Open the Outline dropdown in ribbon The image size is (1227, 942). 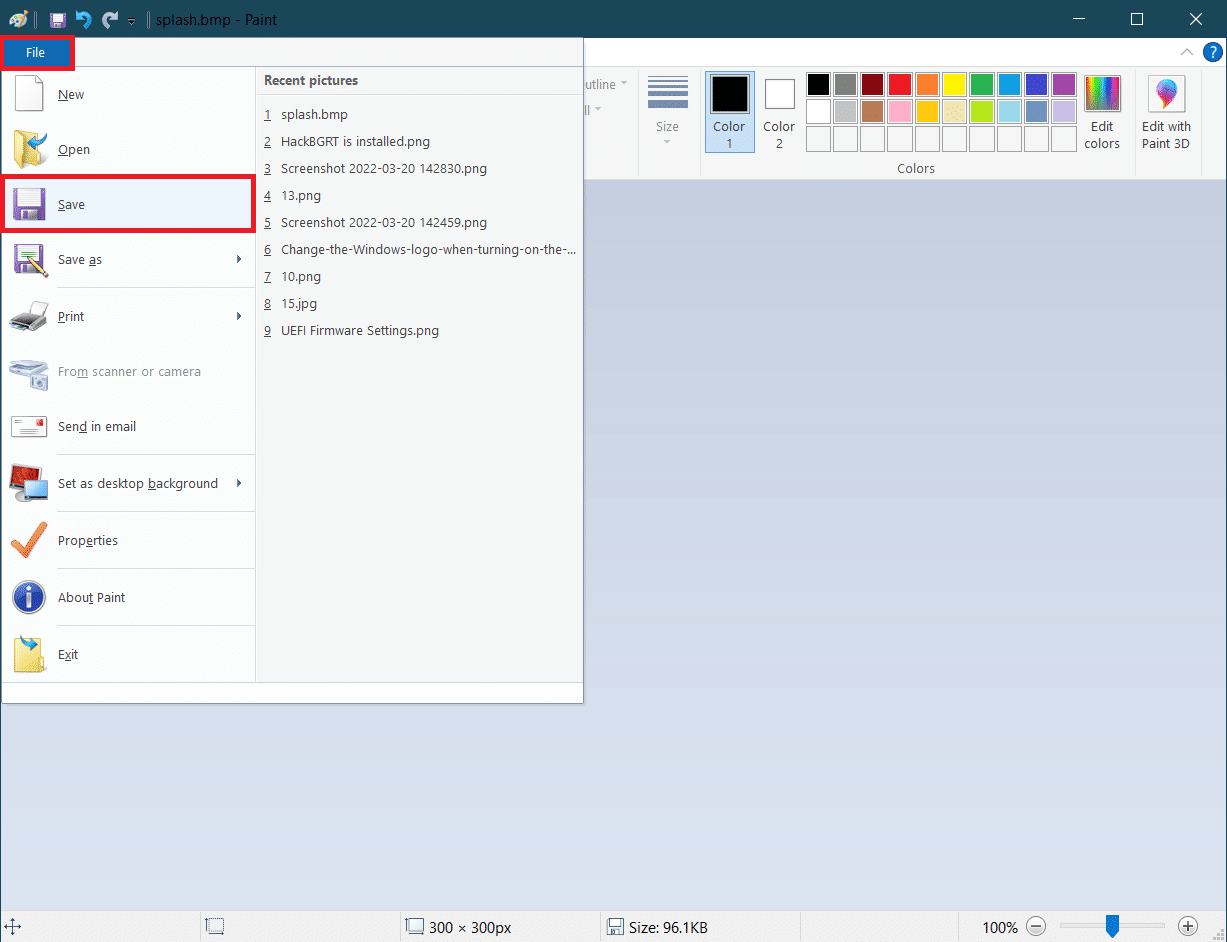tap(606, 84)
